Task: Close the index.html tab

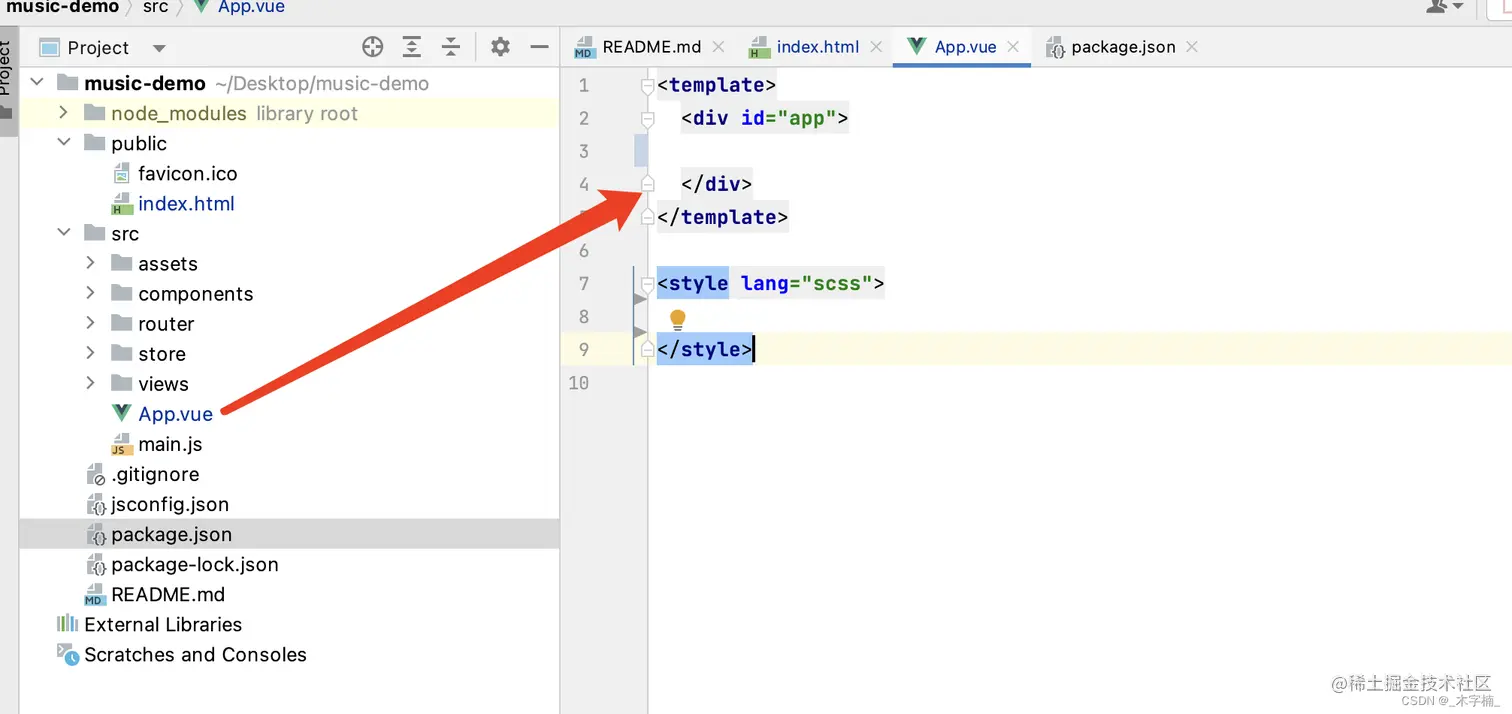Action: [x=876, y=47]
